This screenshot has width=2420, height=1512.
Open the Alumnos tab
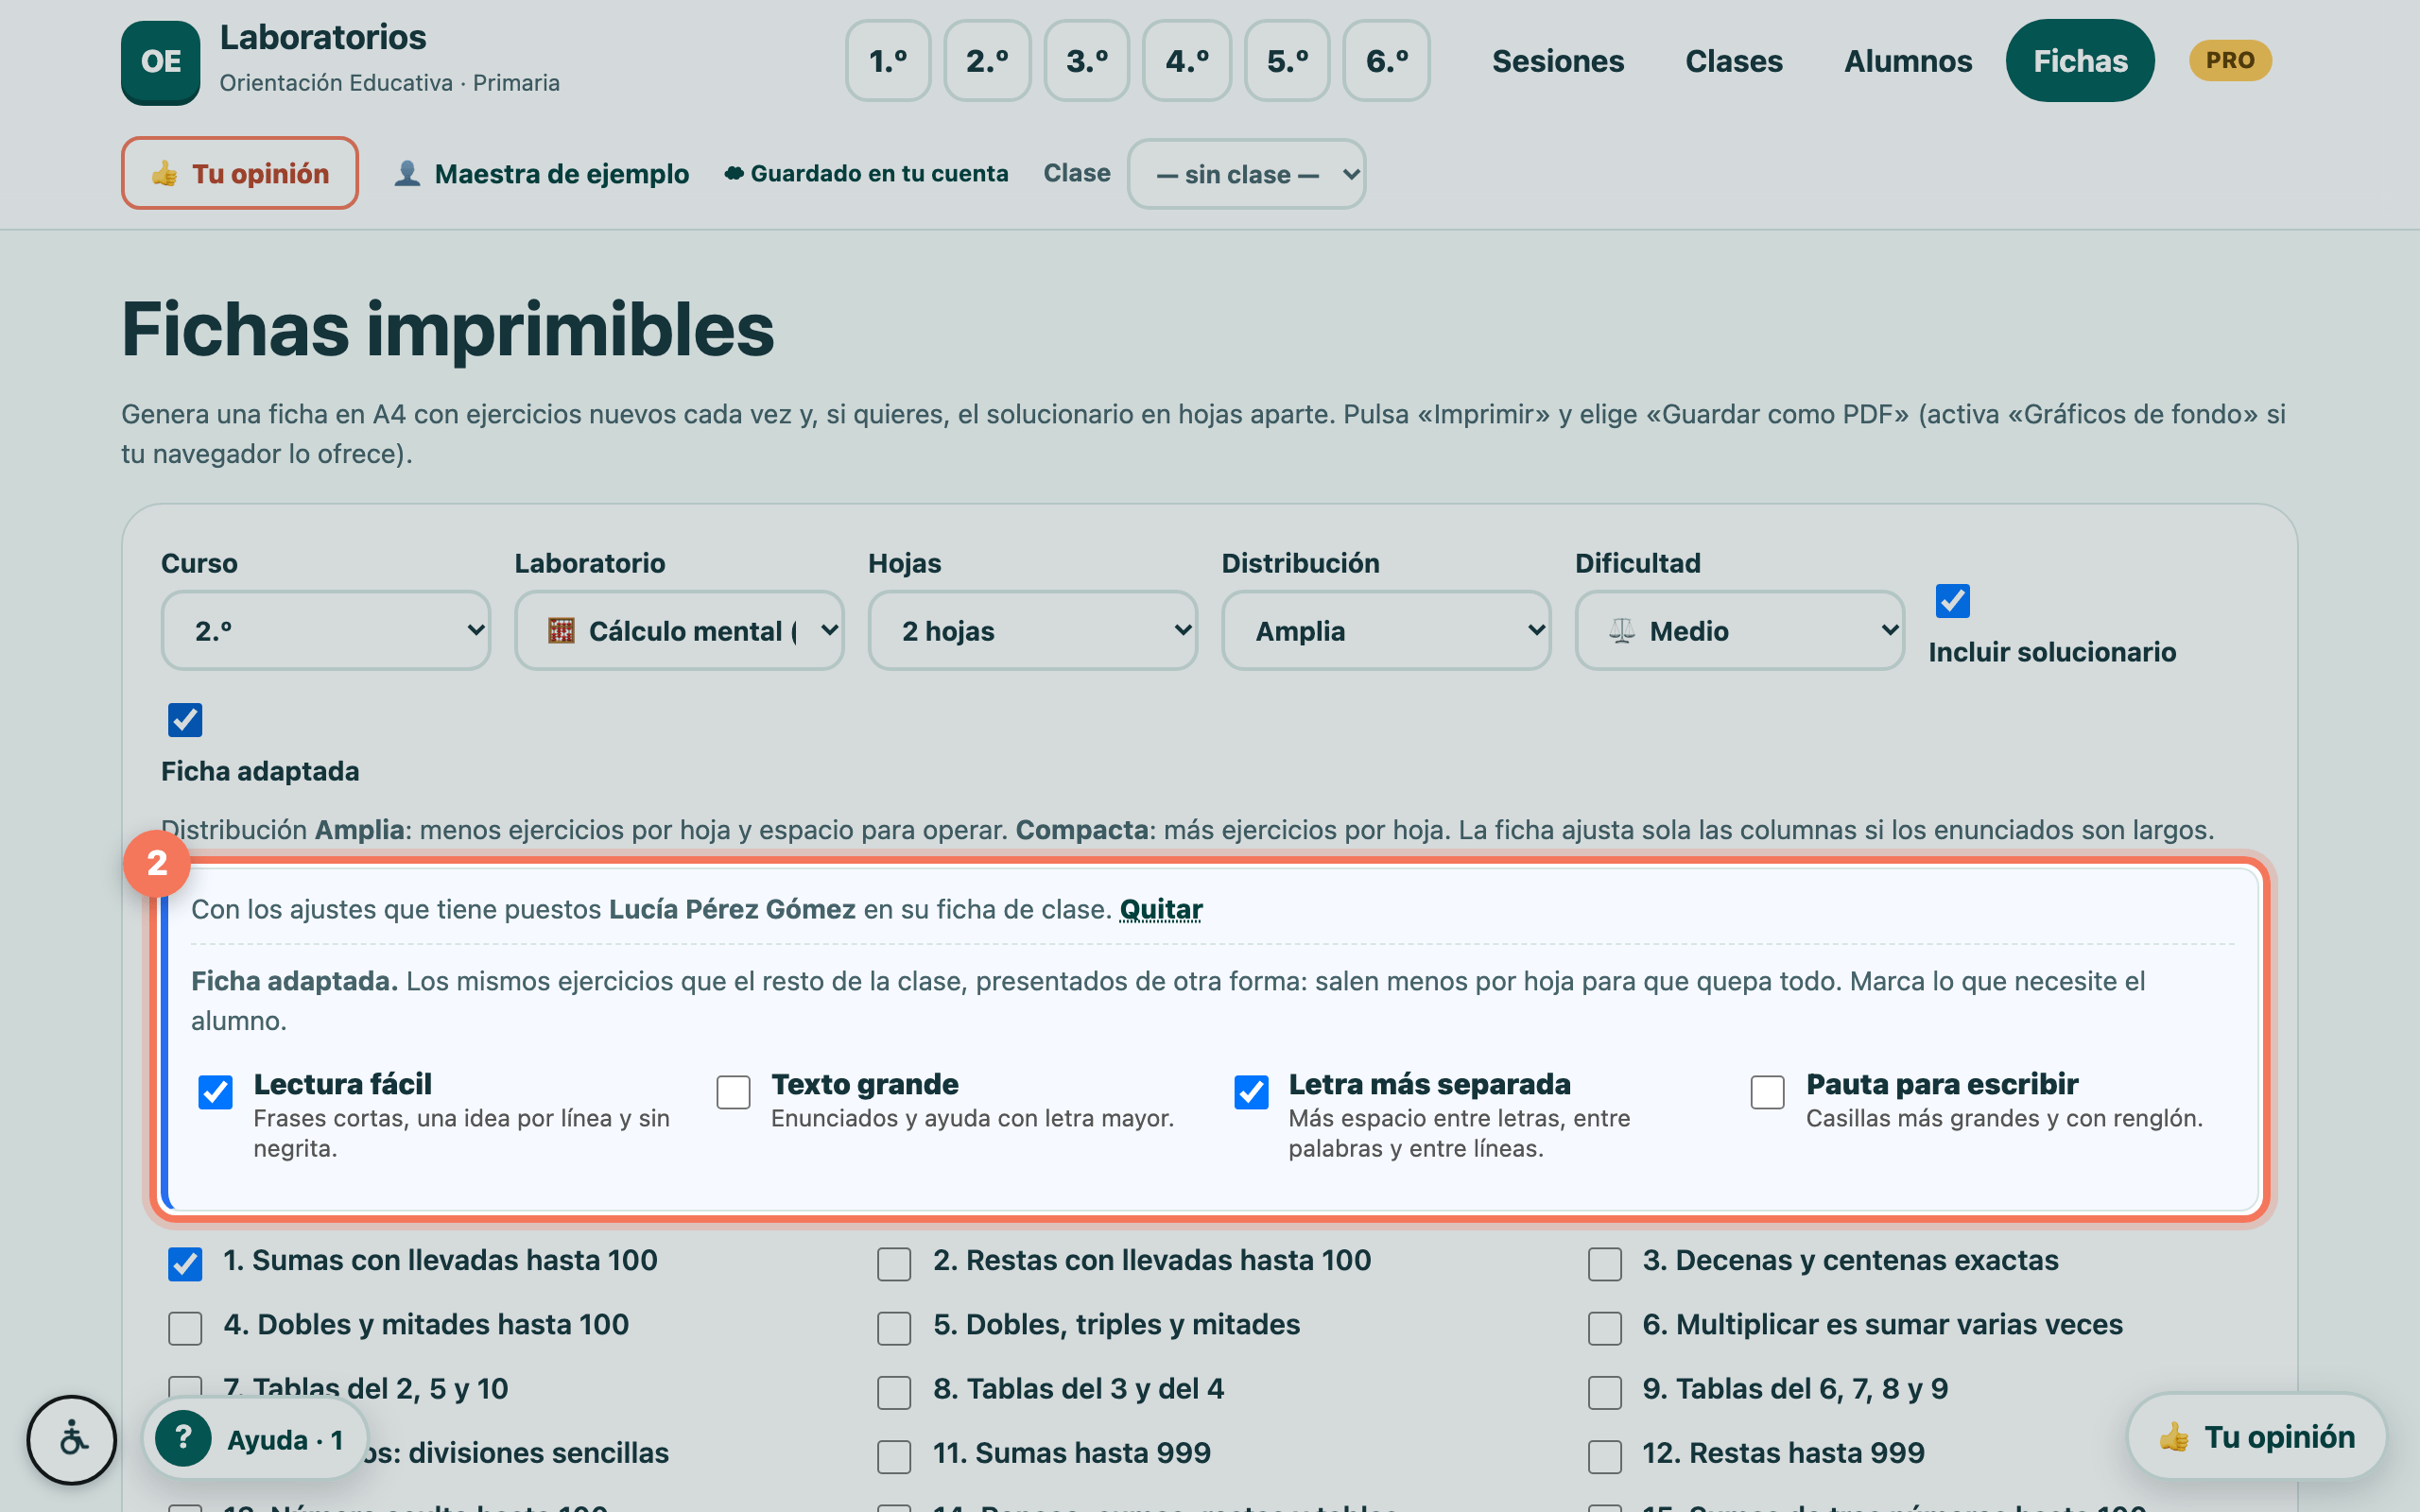click(x=1908, y=61)
